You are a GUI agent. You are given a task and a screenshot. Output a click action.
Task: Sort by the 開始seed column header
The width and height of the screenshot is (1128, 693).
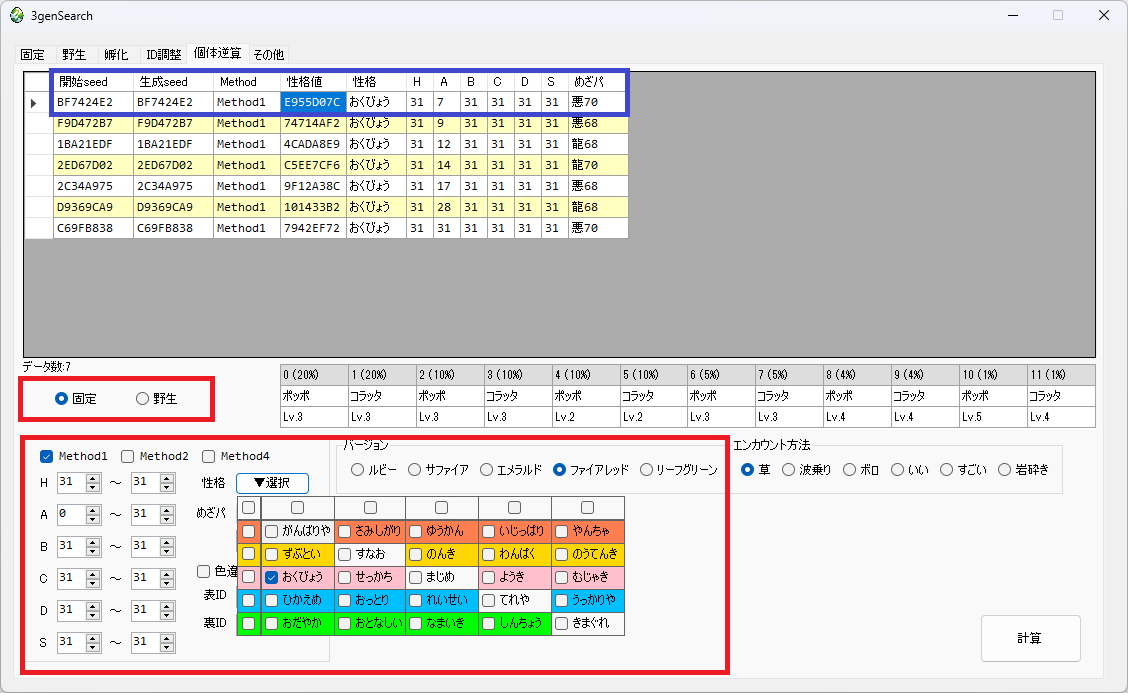click(x=94, y=82)
